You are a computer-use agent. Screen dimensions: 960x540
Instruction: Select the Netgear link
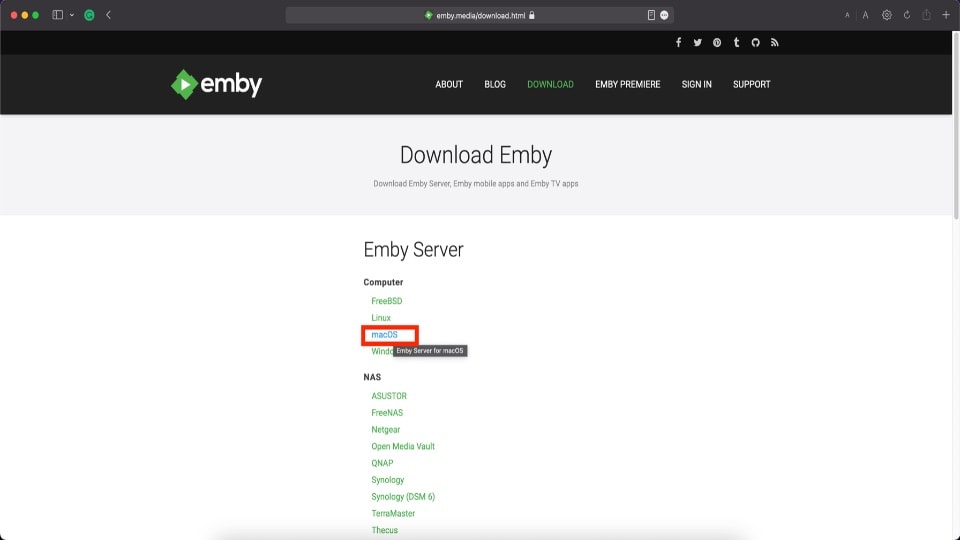tap(386, 430)
